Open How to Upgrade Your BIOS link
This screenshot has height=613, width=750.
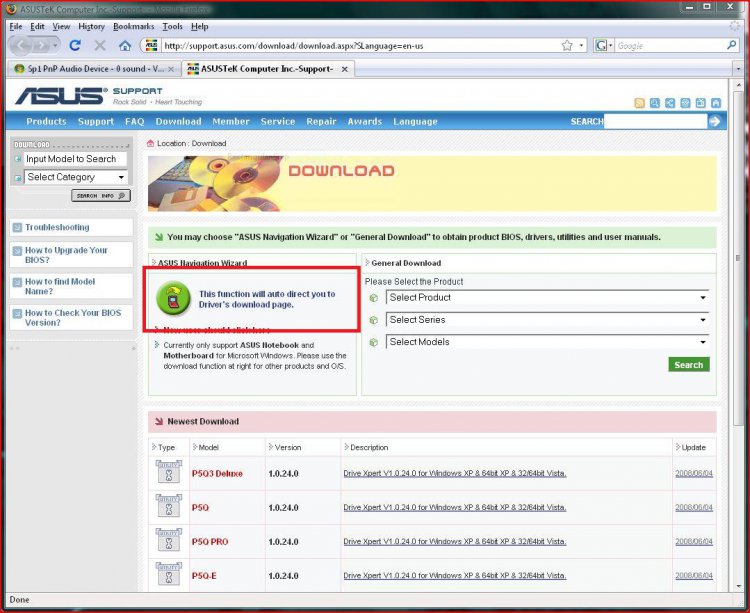66,255
